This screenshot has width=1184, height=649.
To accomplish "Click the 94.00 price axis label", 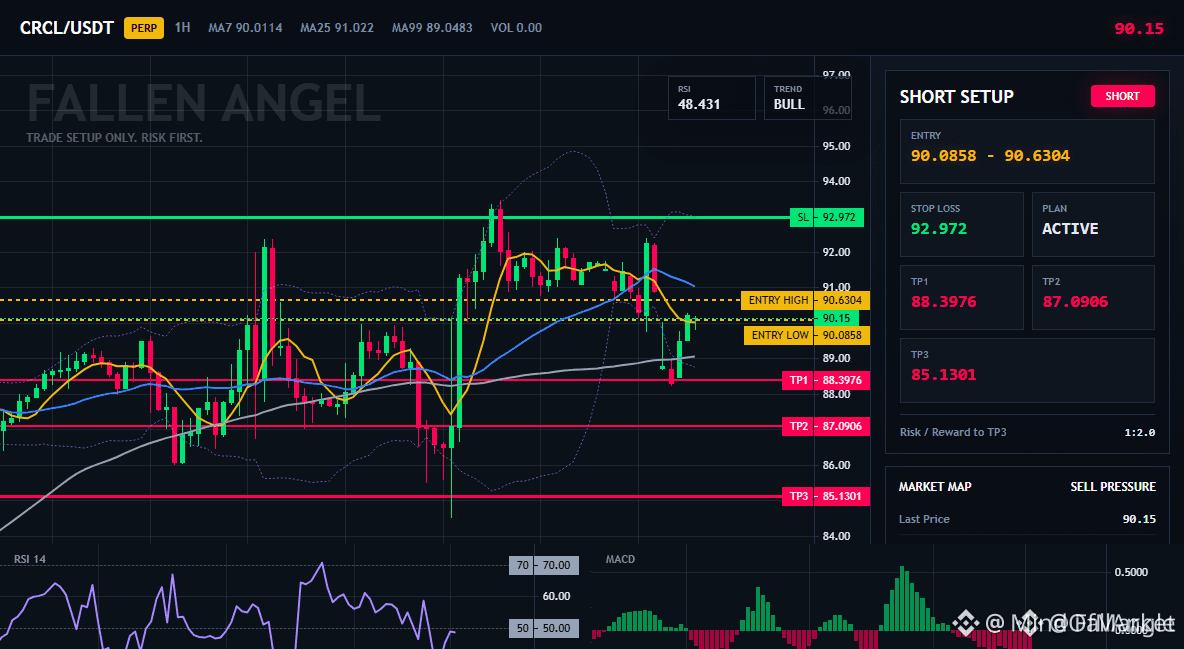I will pos(836,181).
